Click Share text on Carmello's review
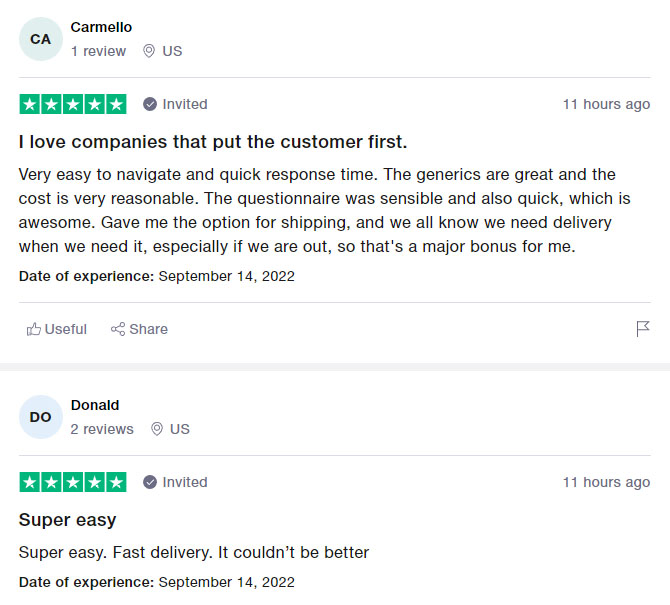The image size is (670, 605). (148, 329)
